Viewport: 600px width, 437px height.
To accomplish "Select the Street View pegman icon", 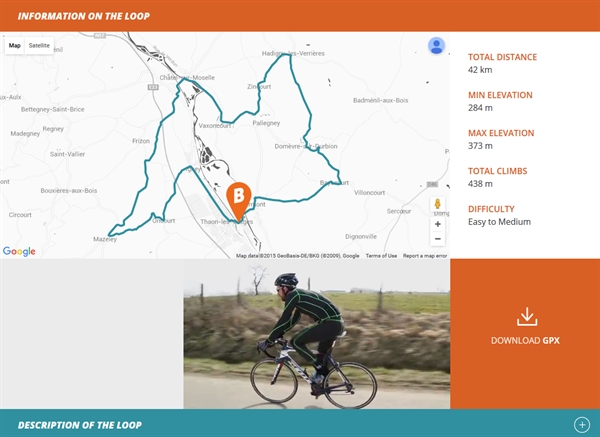I will coord(437,204).
